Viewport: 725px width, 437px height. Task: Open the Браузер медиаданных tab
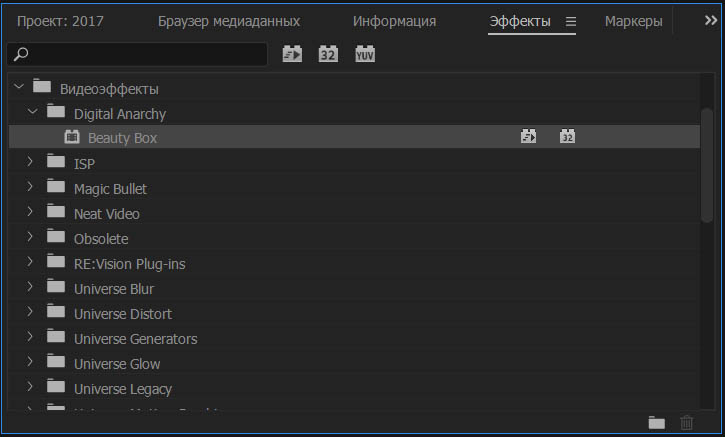(229, 21)
